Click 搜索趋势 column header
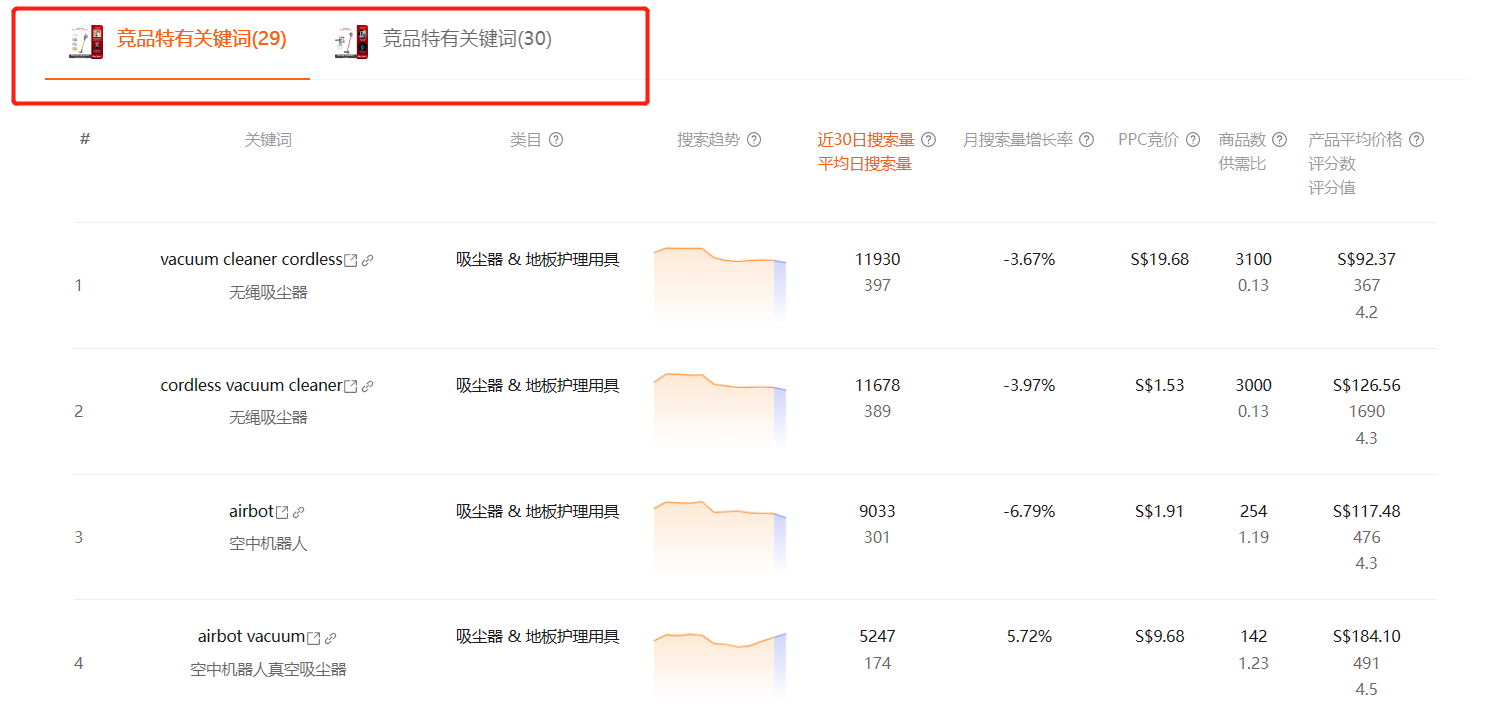 [x=709, y=140]
